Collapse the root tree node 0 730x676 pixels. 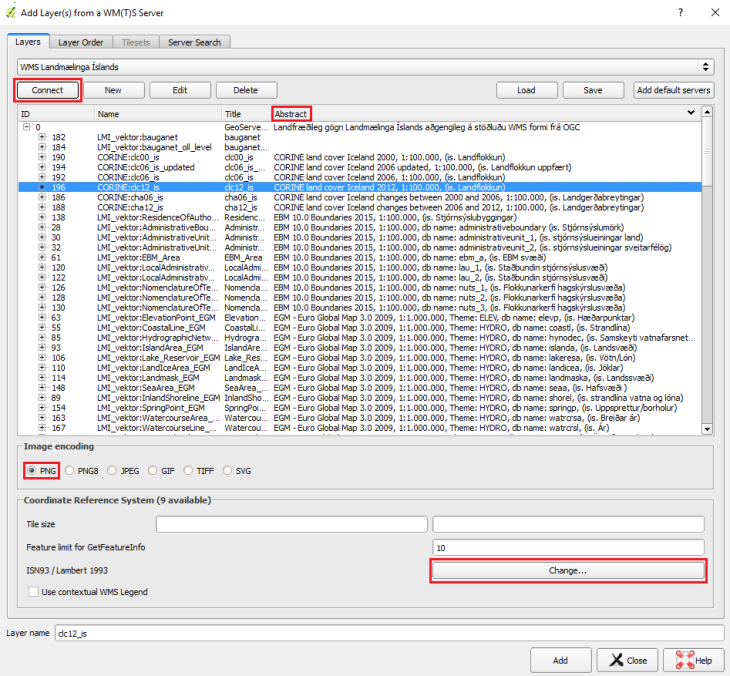coord(26,128)
